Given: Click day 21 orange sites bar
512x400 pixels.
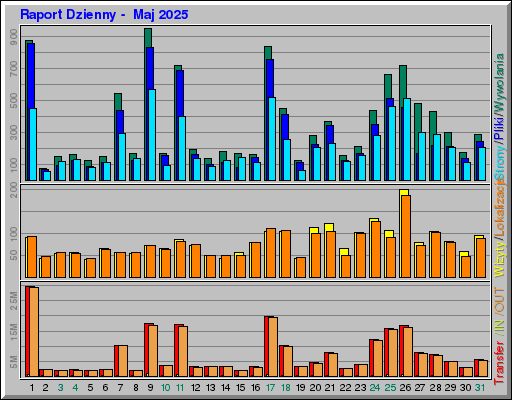Looking at the screenshot, I should (x=331, y=254).
